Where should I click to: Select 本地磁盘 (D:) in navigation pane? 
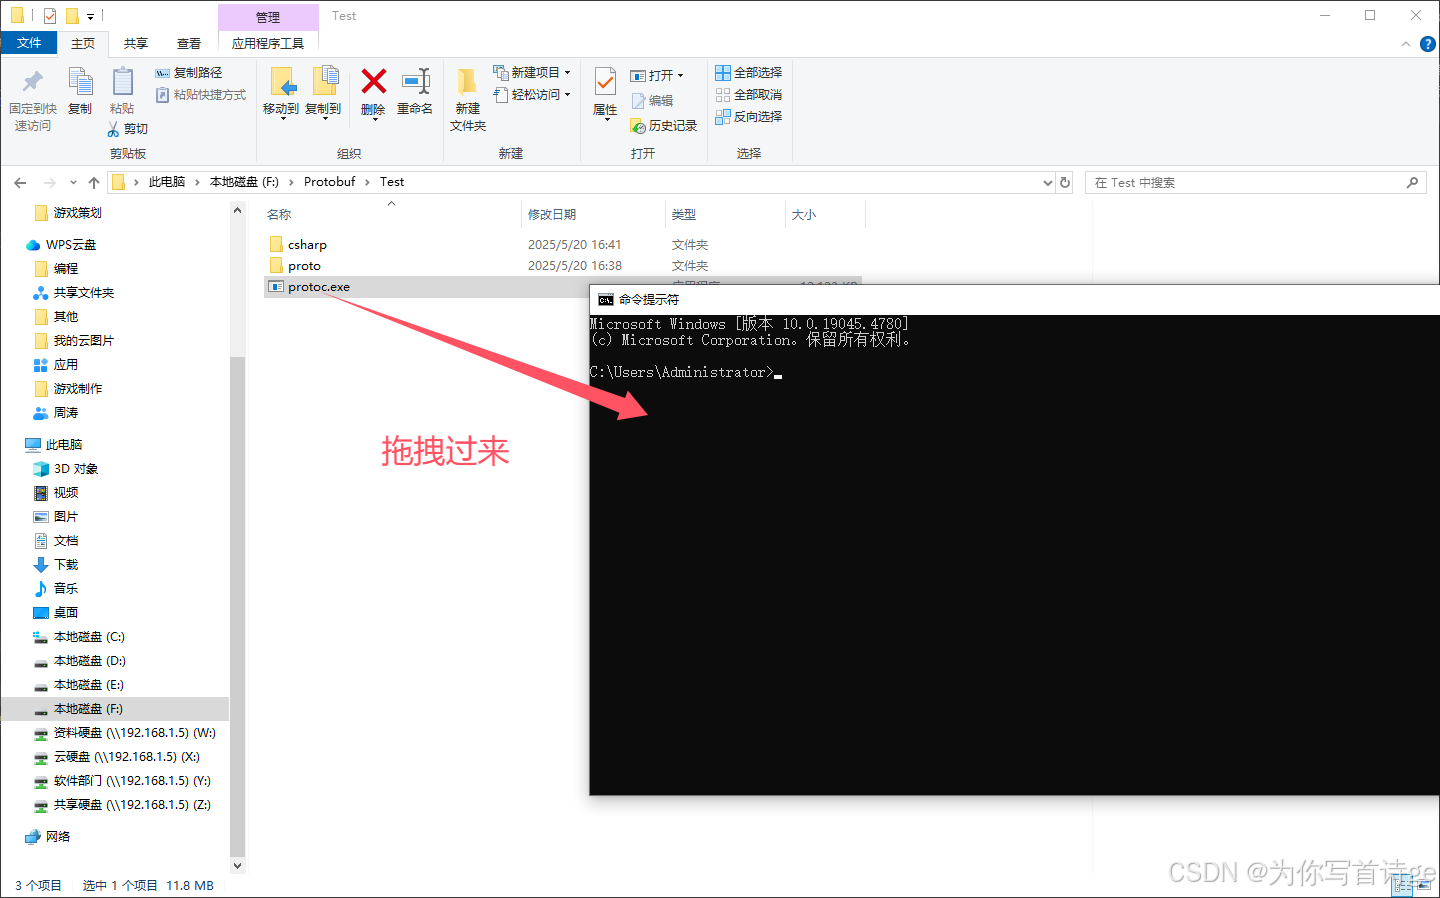pos(90,661)
